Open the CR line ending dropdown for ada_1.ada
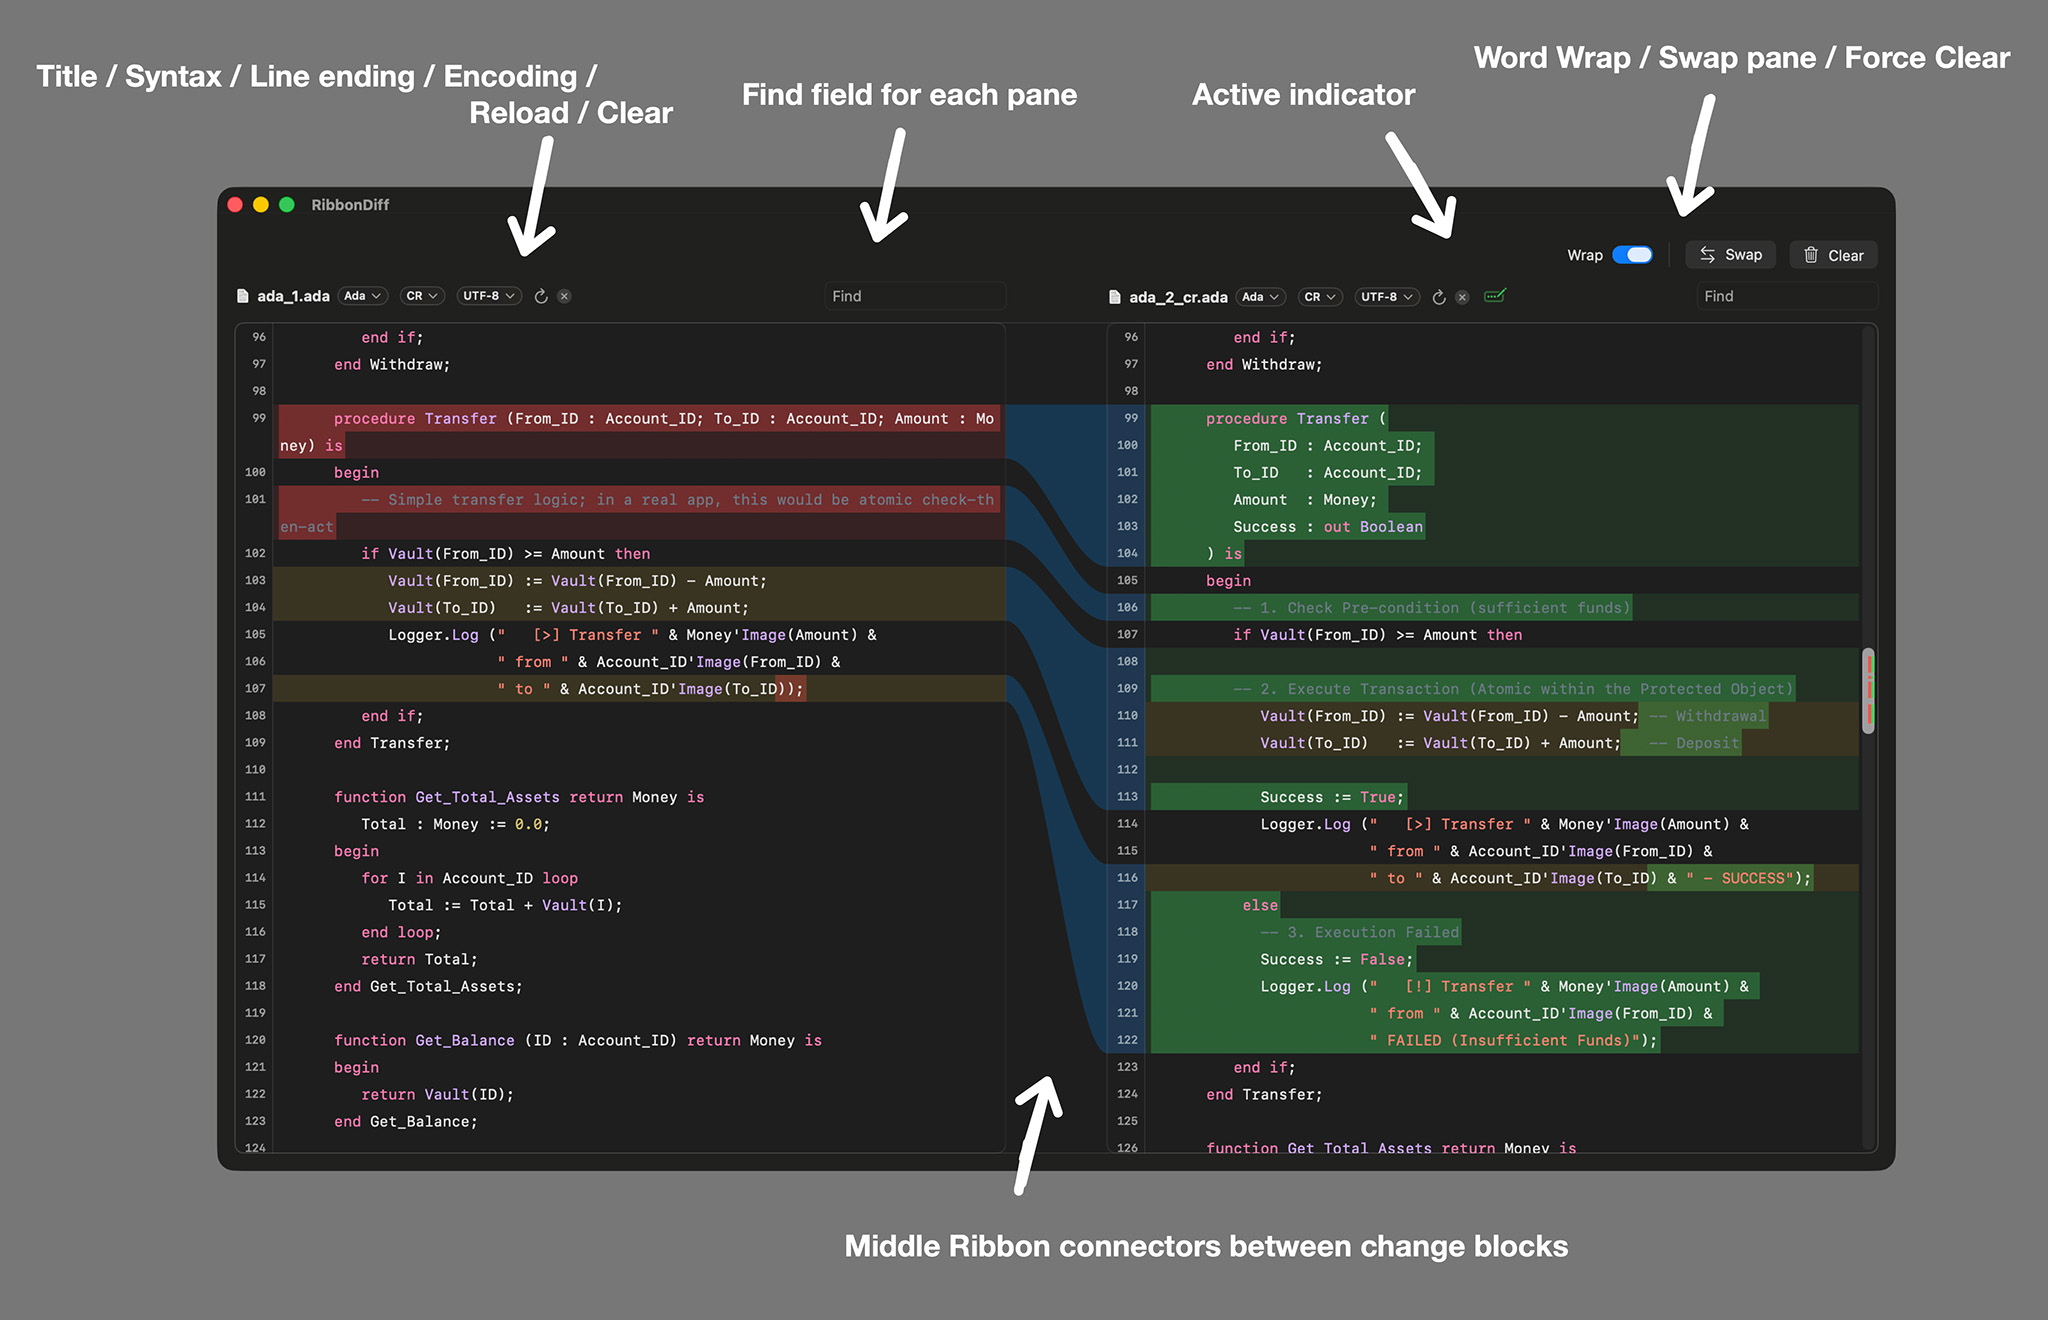This screenshot has height=1320, width=2048. click(x=421, y=295)
